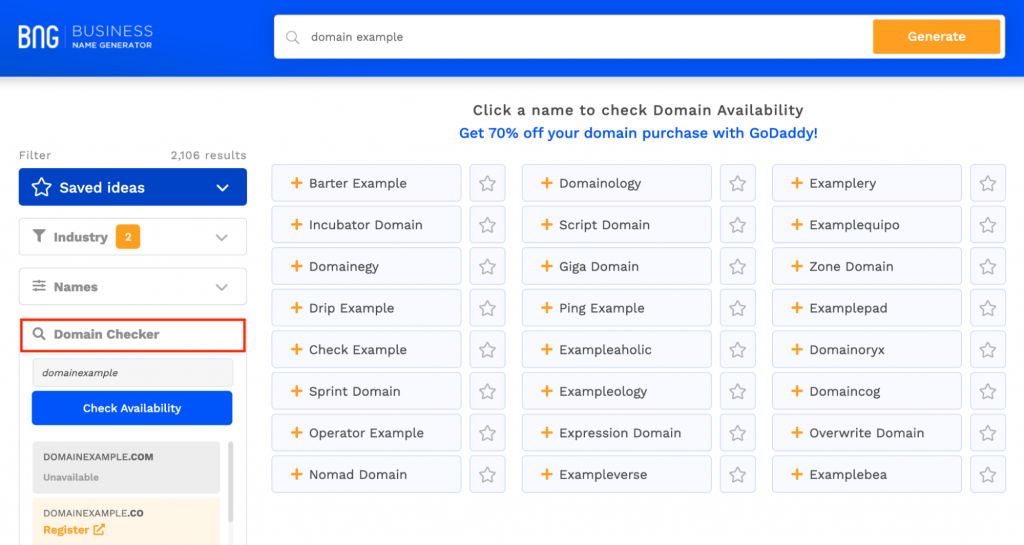Click the domainexample input field
Image resolution: width=1024 pixels, height=545 pixels.
coord(133,373)
